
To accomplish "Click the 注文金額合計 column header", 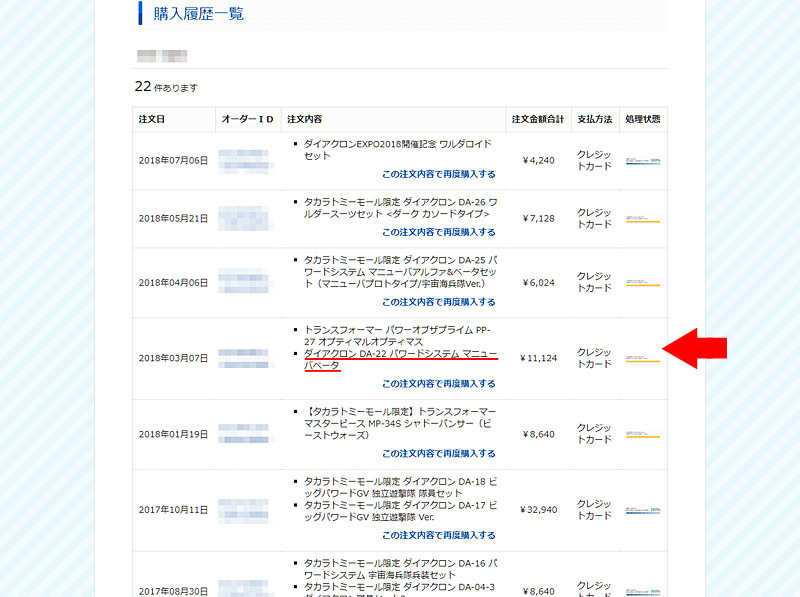I will pos(538,119).
